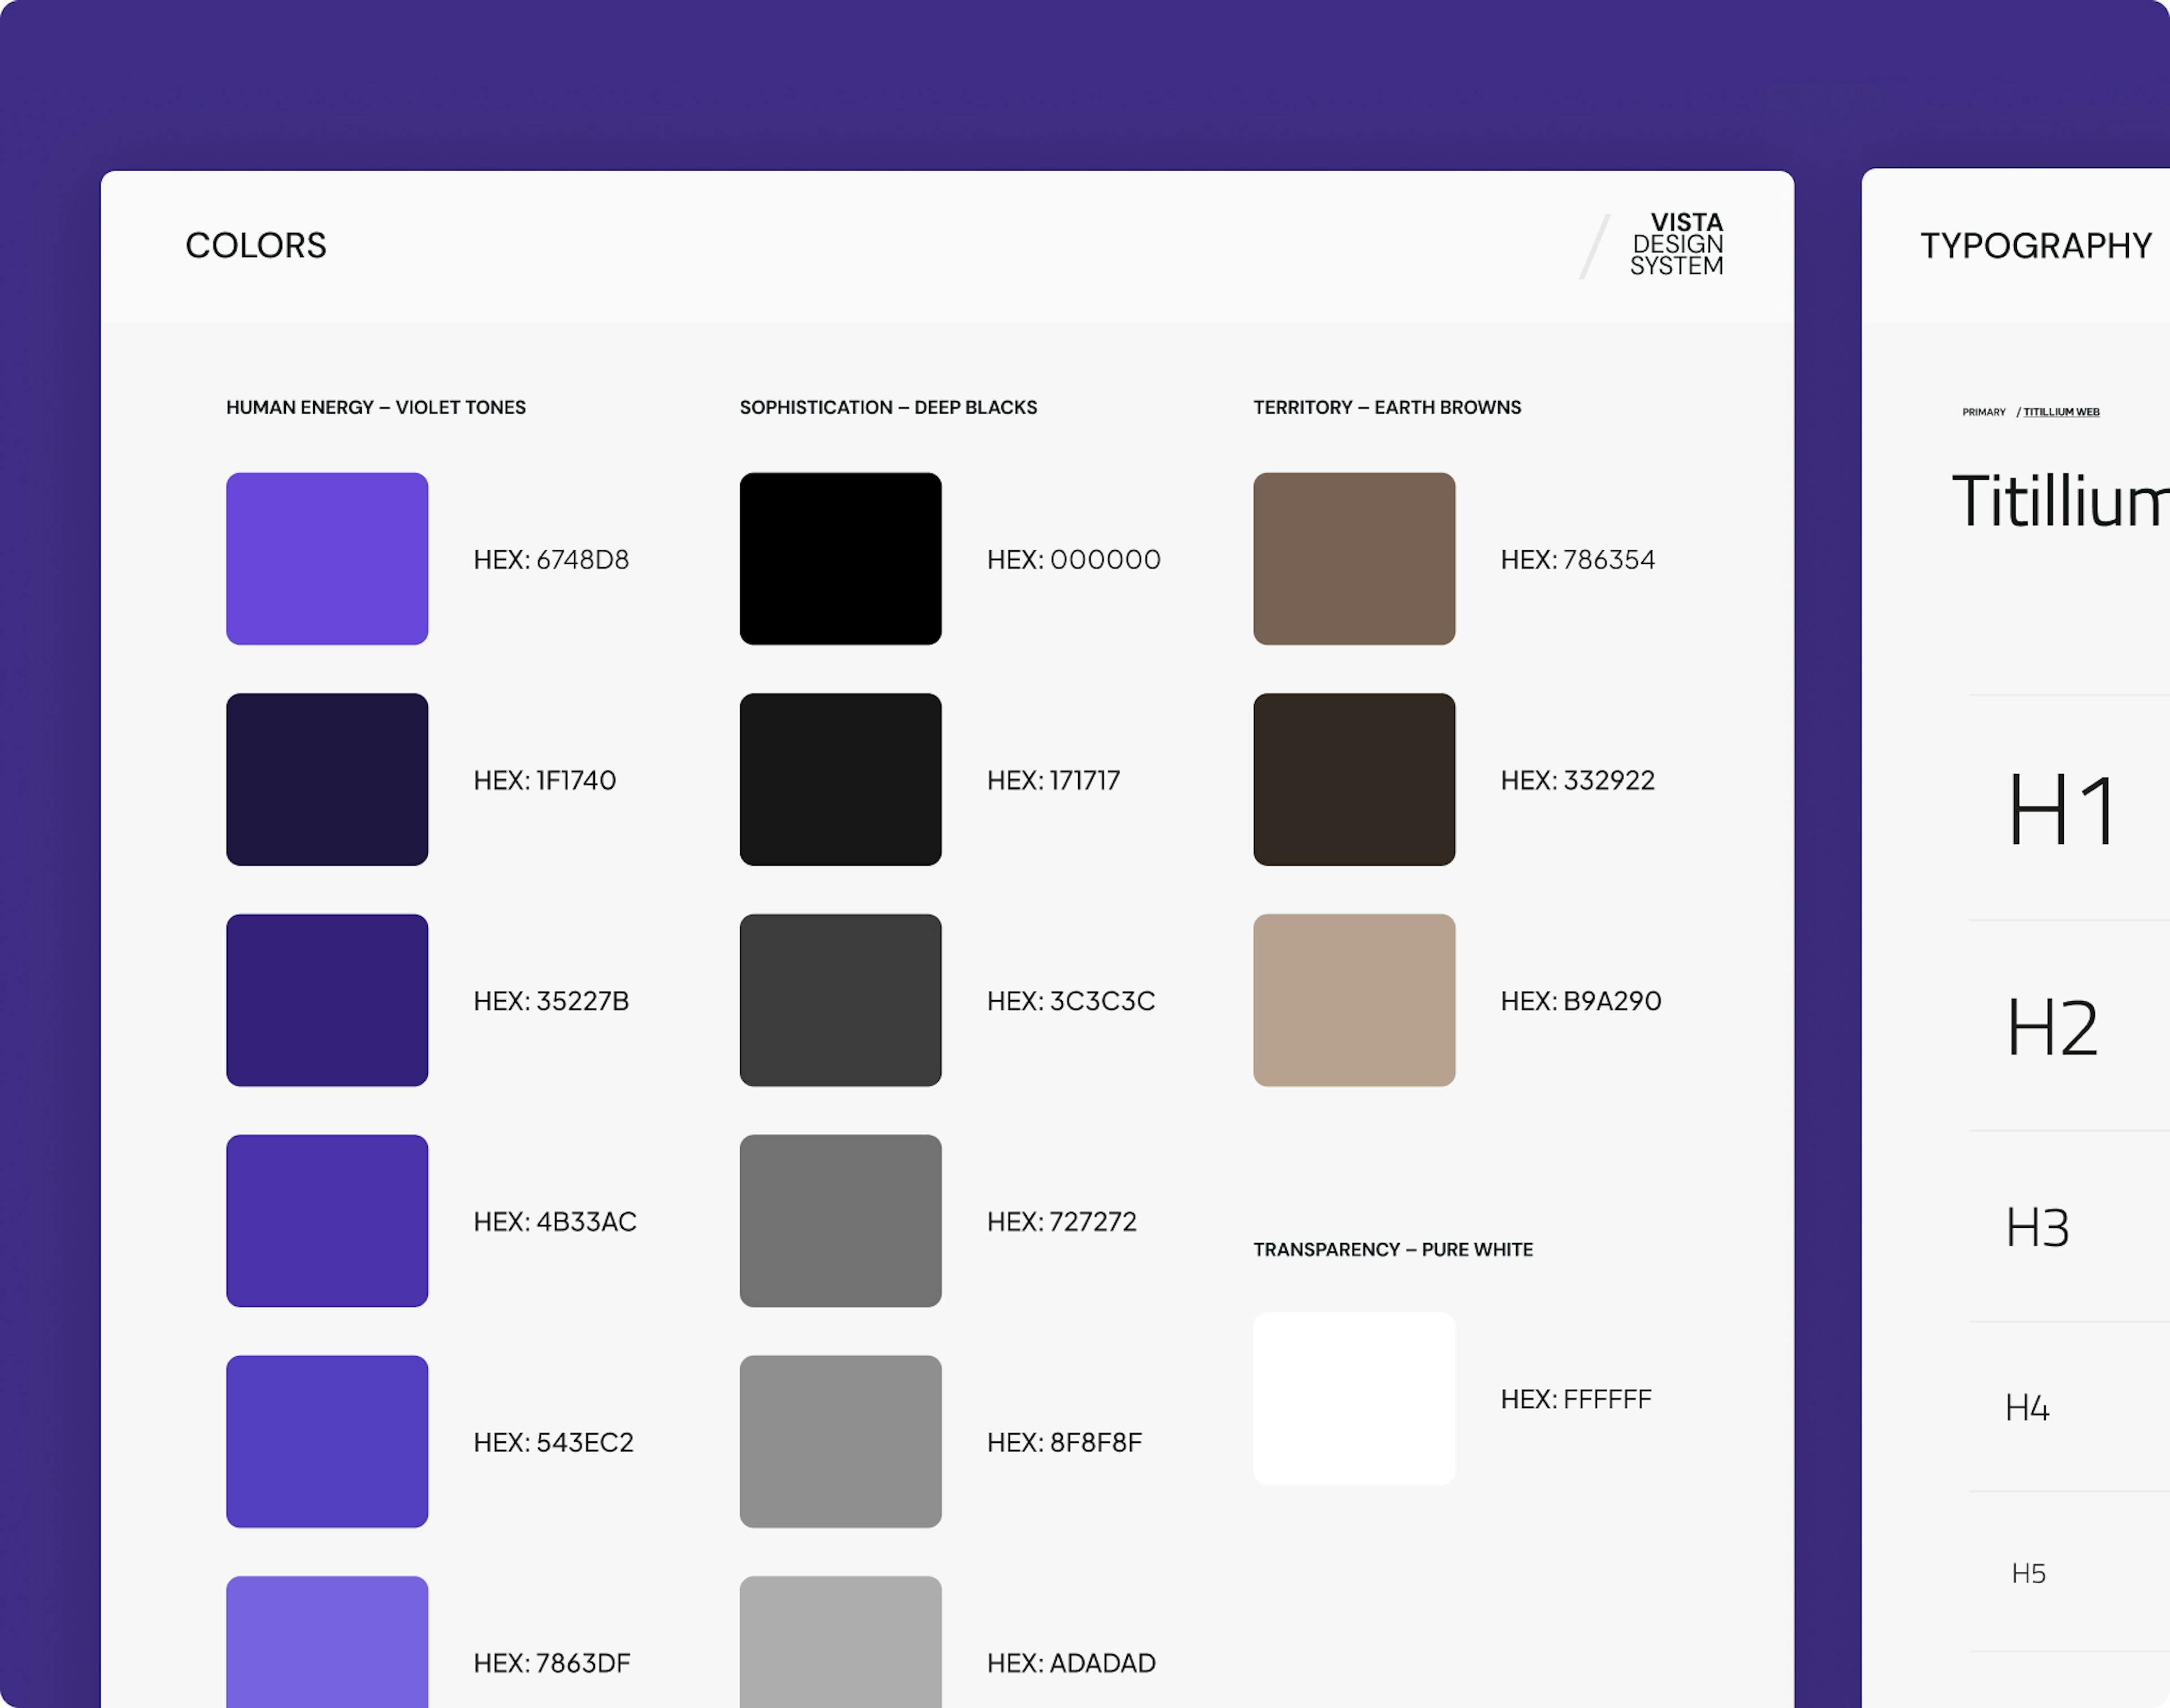
Task: Select the brown 786354 swatch
Action: [1354, 558]
